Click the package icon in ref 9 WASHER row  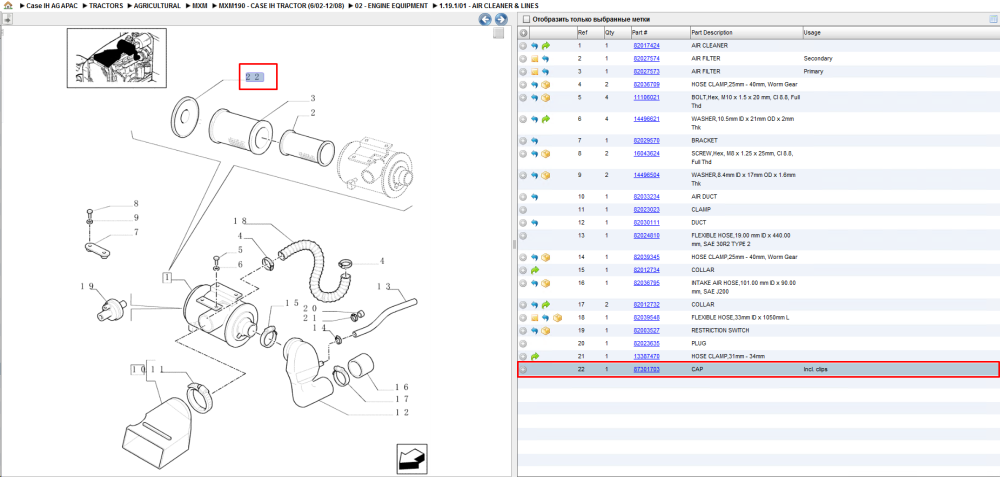point(546,175)
